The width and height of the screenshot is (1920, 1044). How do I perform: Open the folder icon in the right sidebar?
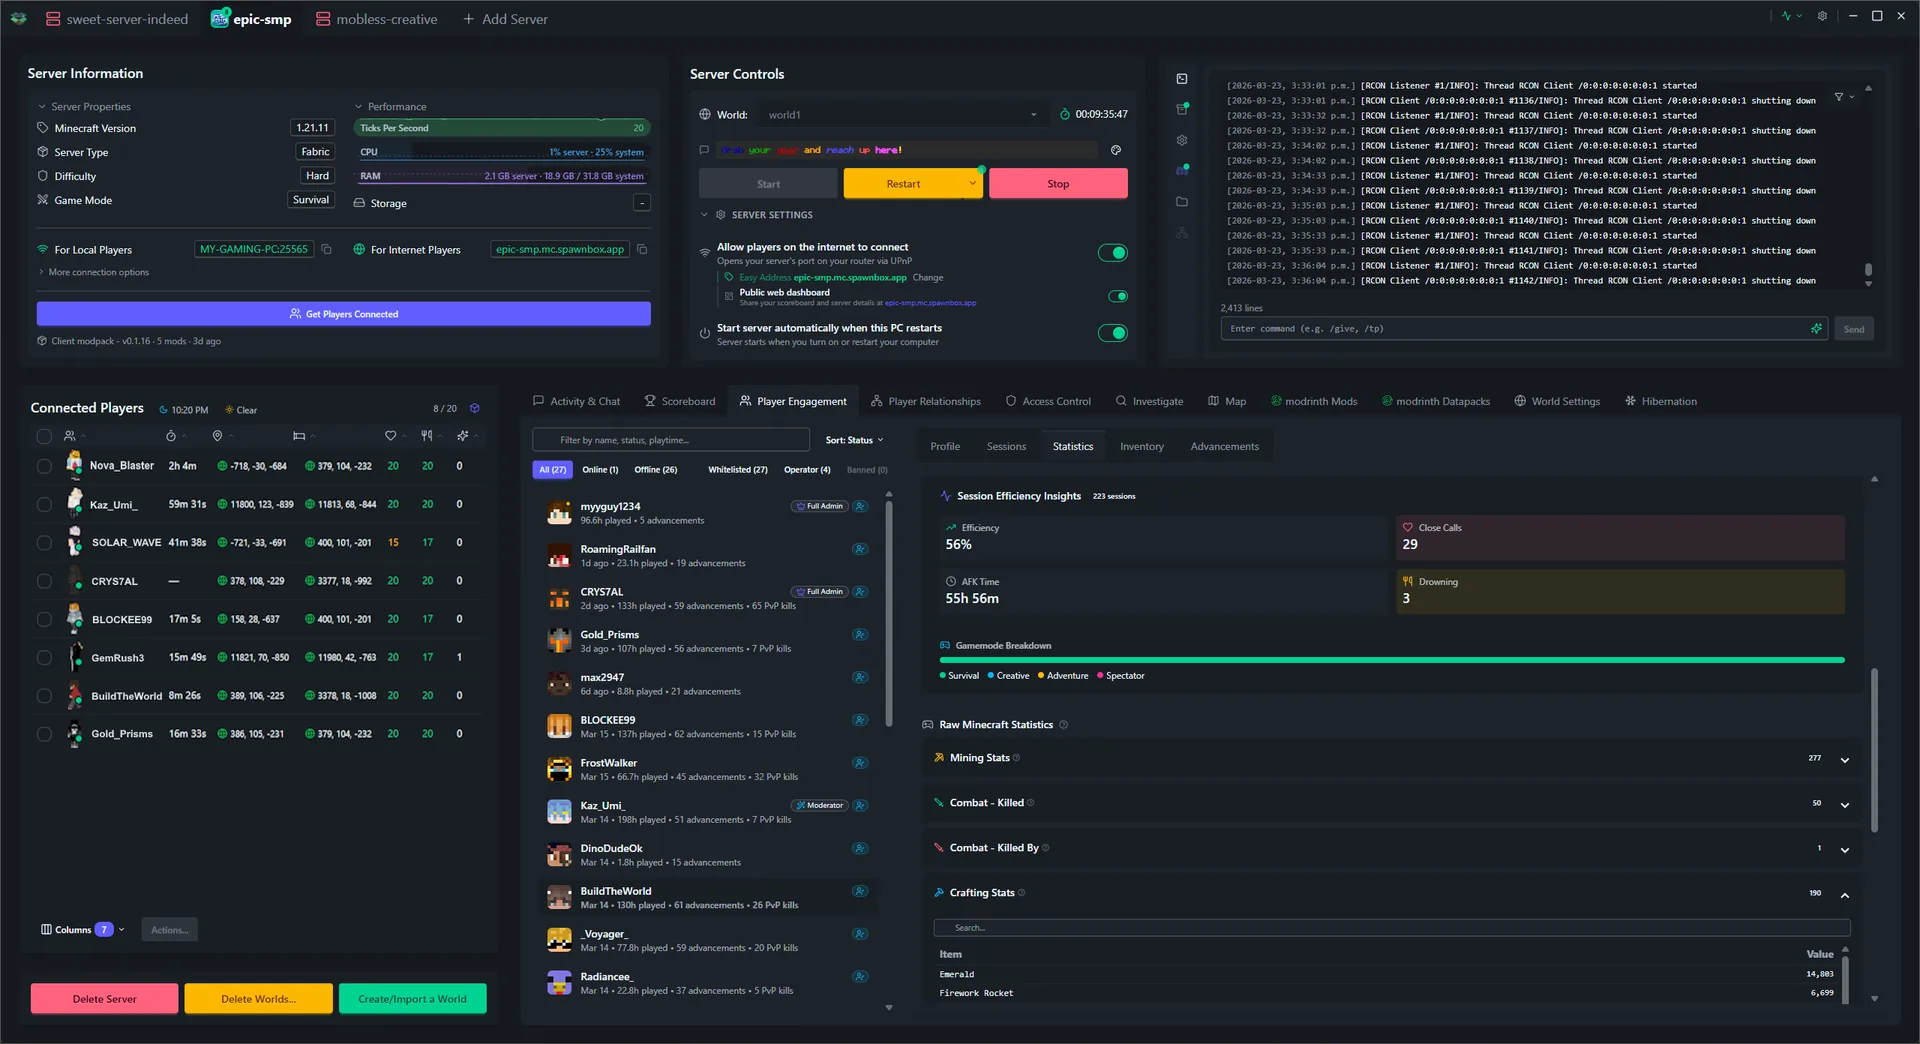(x=1181, y=201)
